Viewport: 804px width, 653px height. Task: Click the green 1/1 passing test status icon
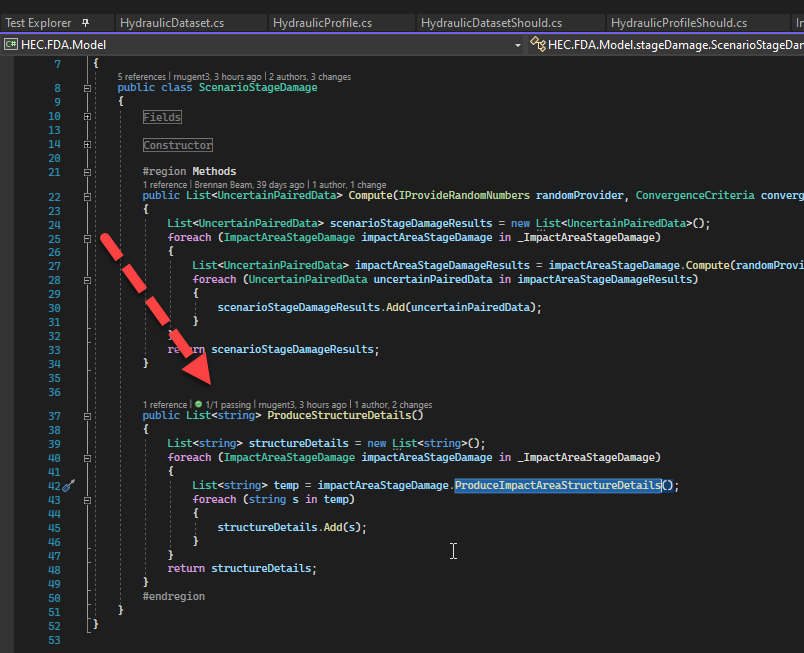point(199,405)
